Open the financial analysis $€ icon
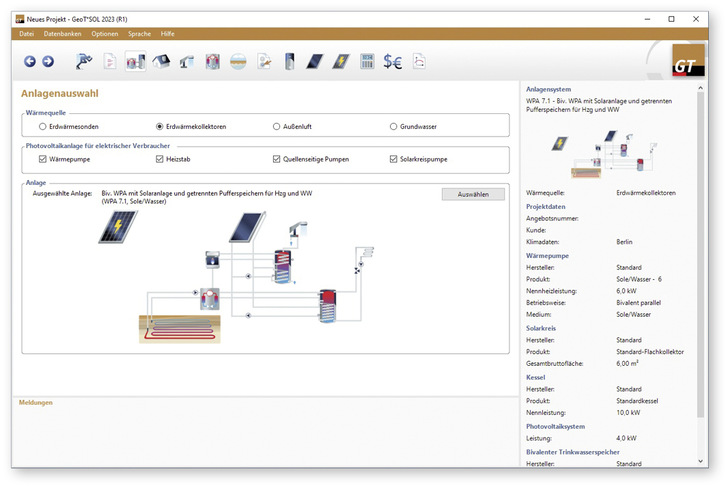Viewport: 728px width, 488px height. (393, 62)
